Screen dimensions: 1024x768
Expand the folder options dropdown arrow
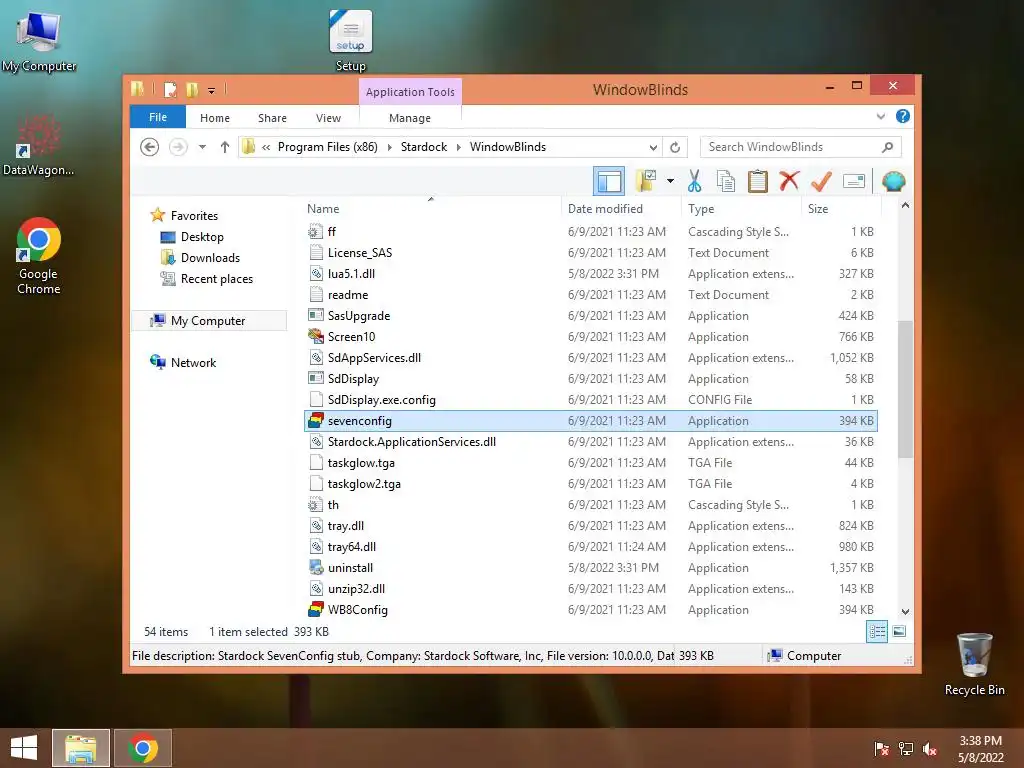coord(670,181)
